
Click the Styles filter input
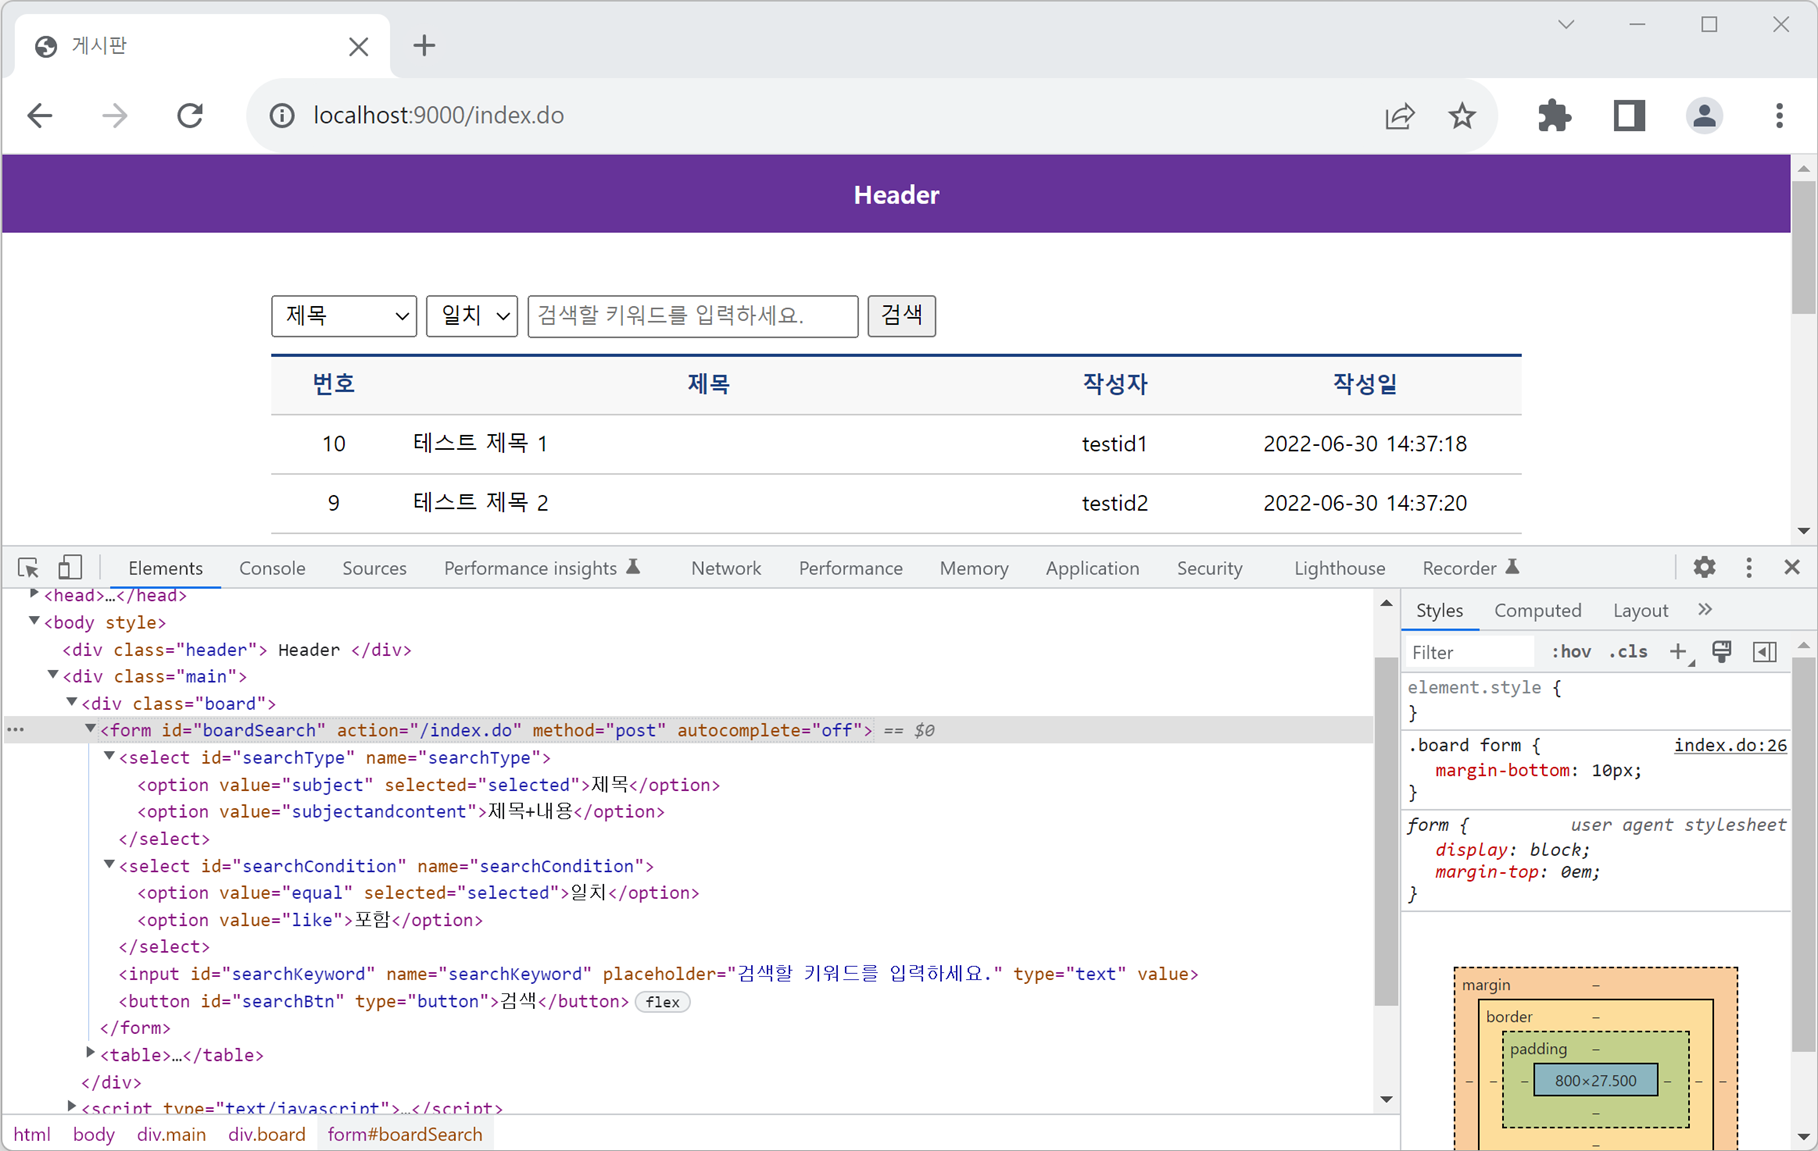(x=1467, y=652)
